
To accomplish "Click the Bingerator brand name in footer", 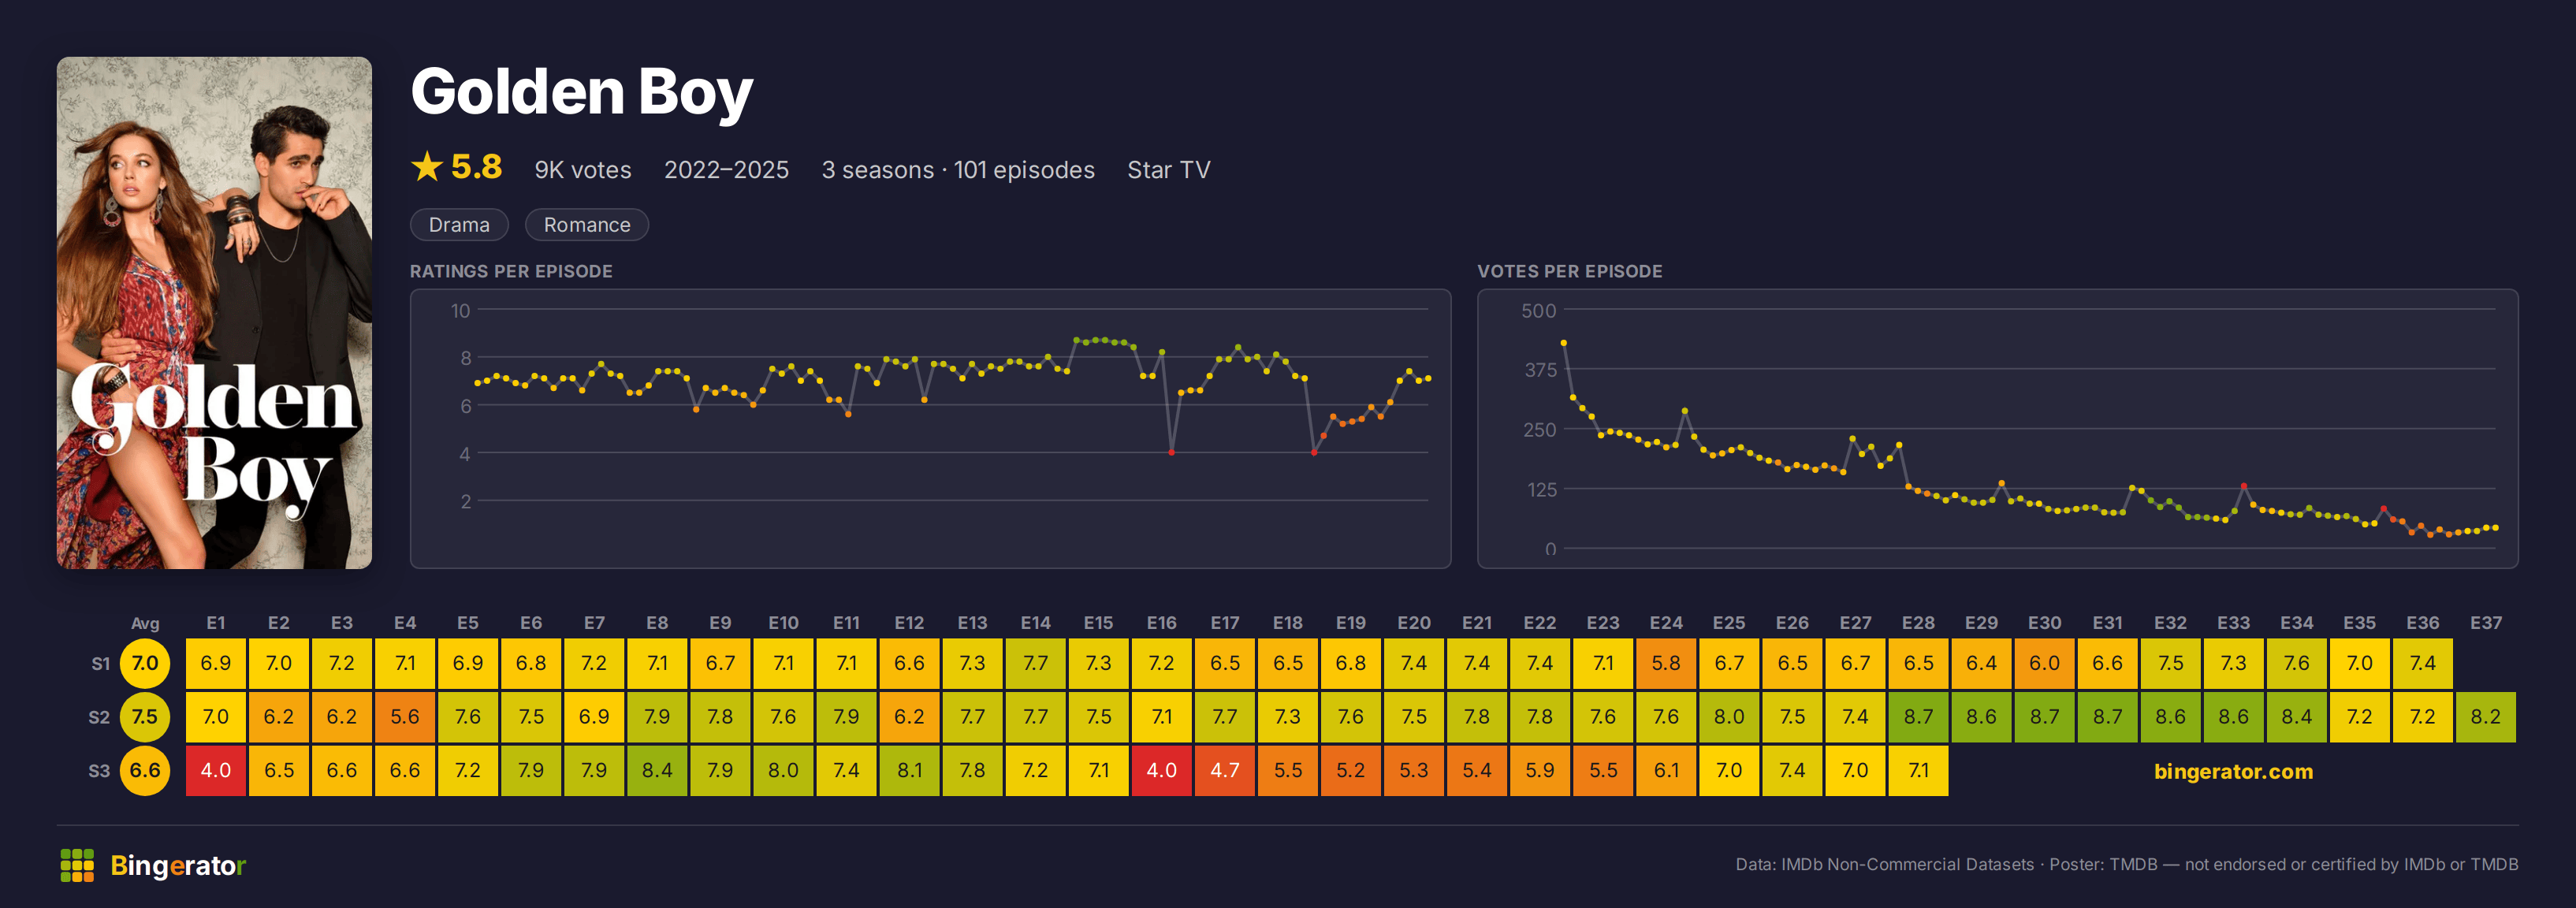I will [178, 865].
